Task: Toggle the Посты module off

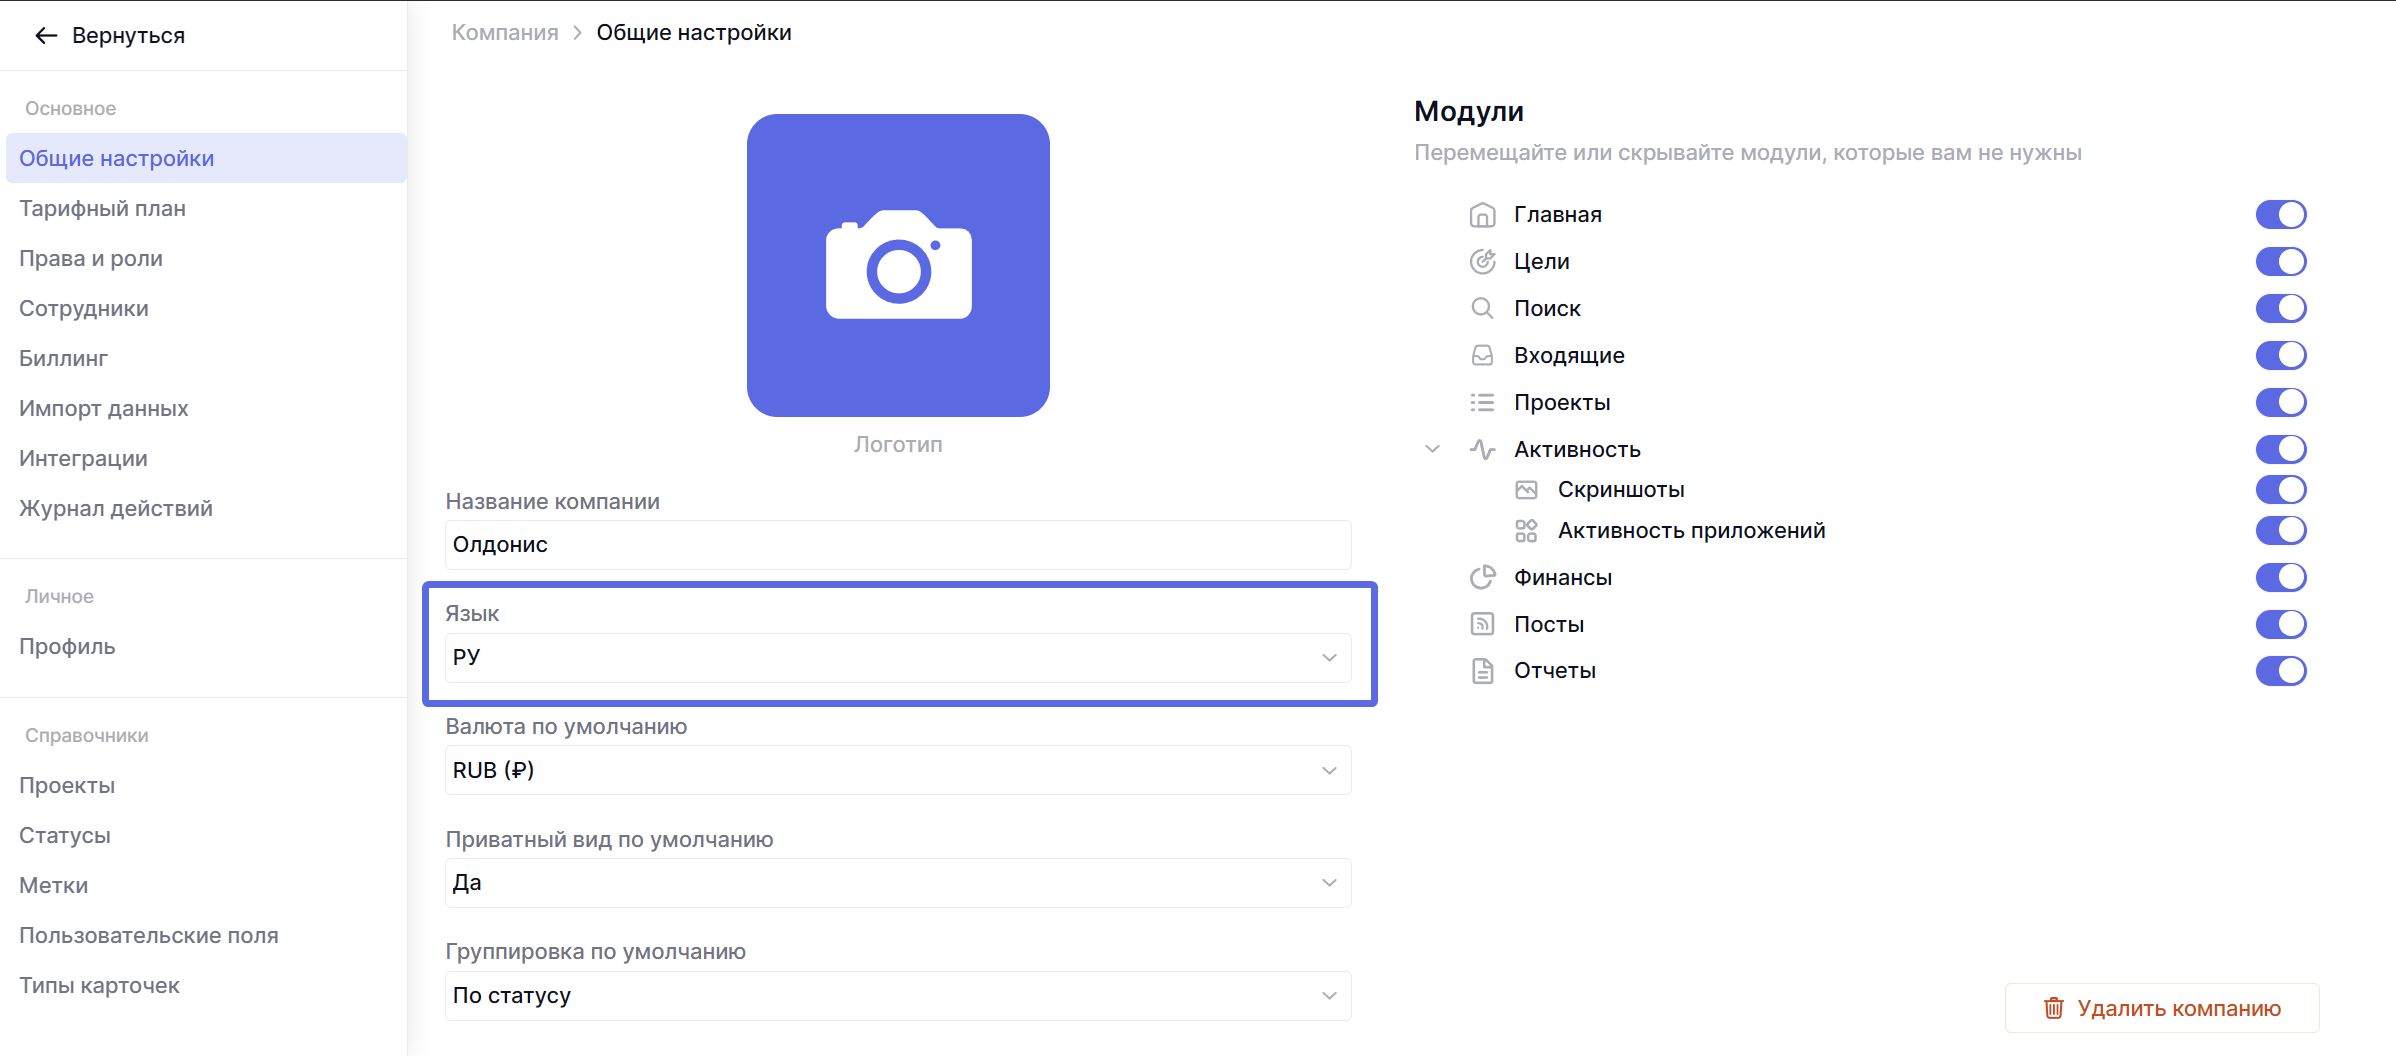Action: [2280, 624]
